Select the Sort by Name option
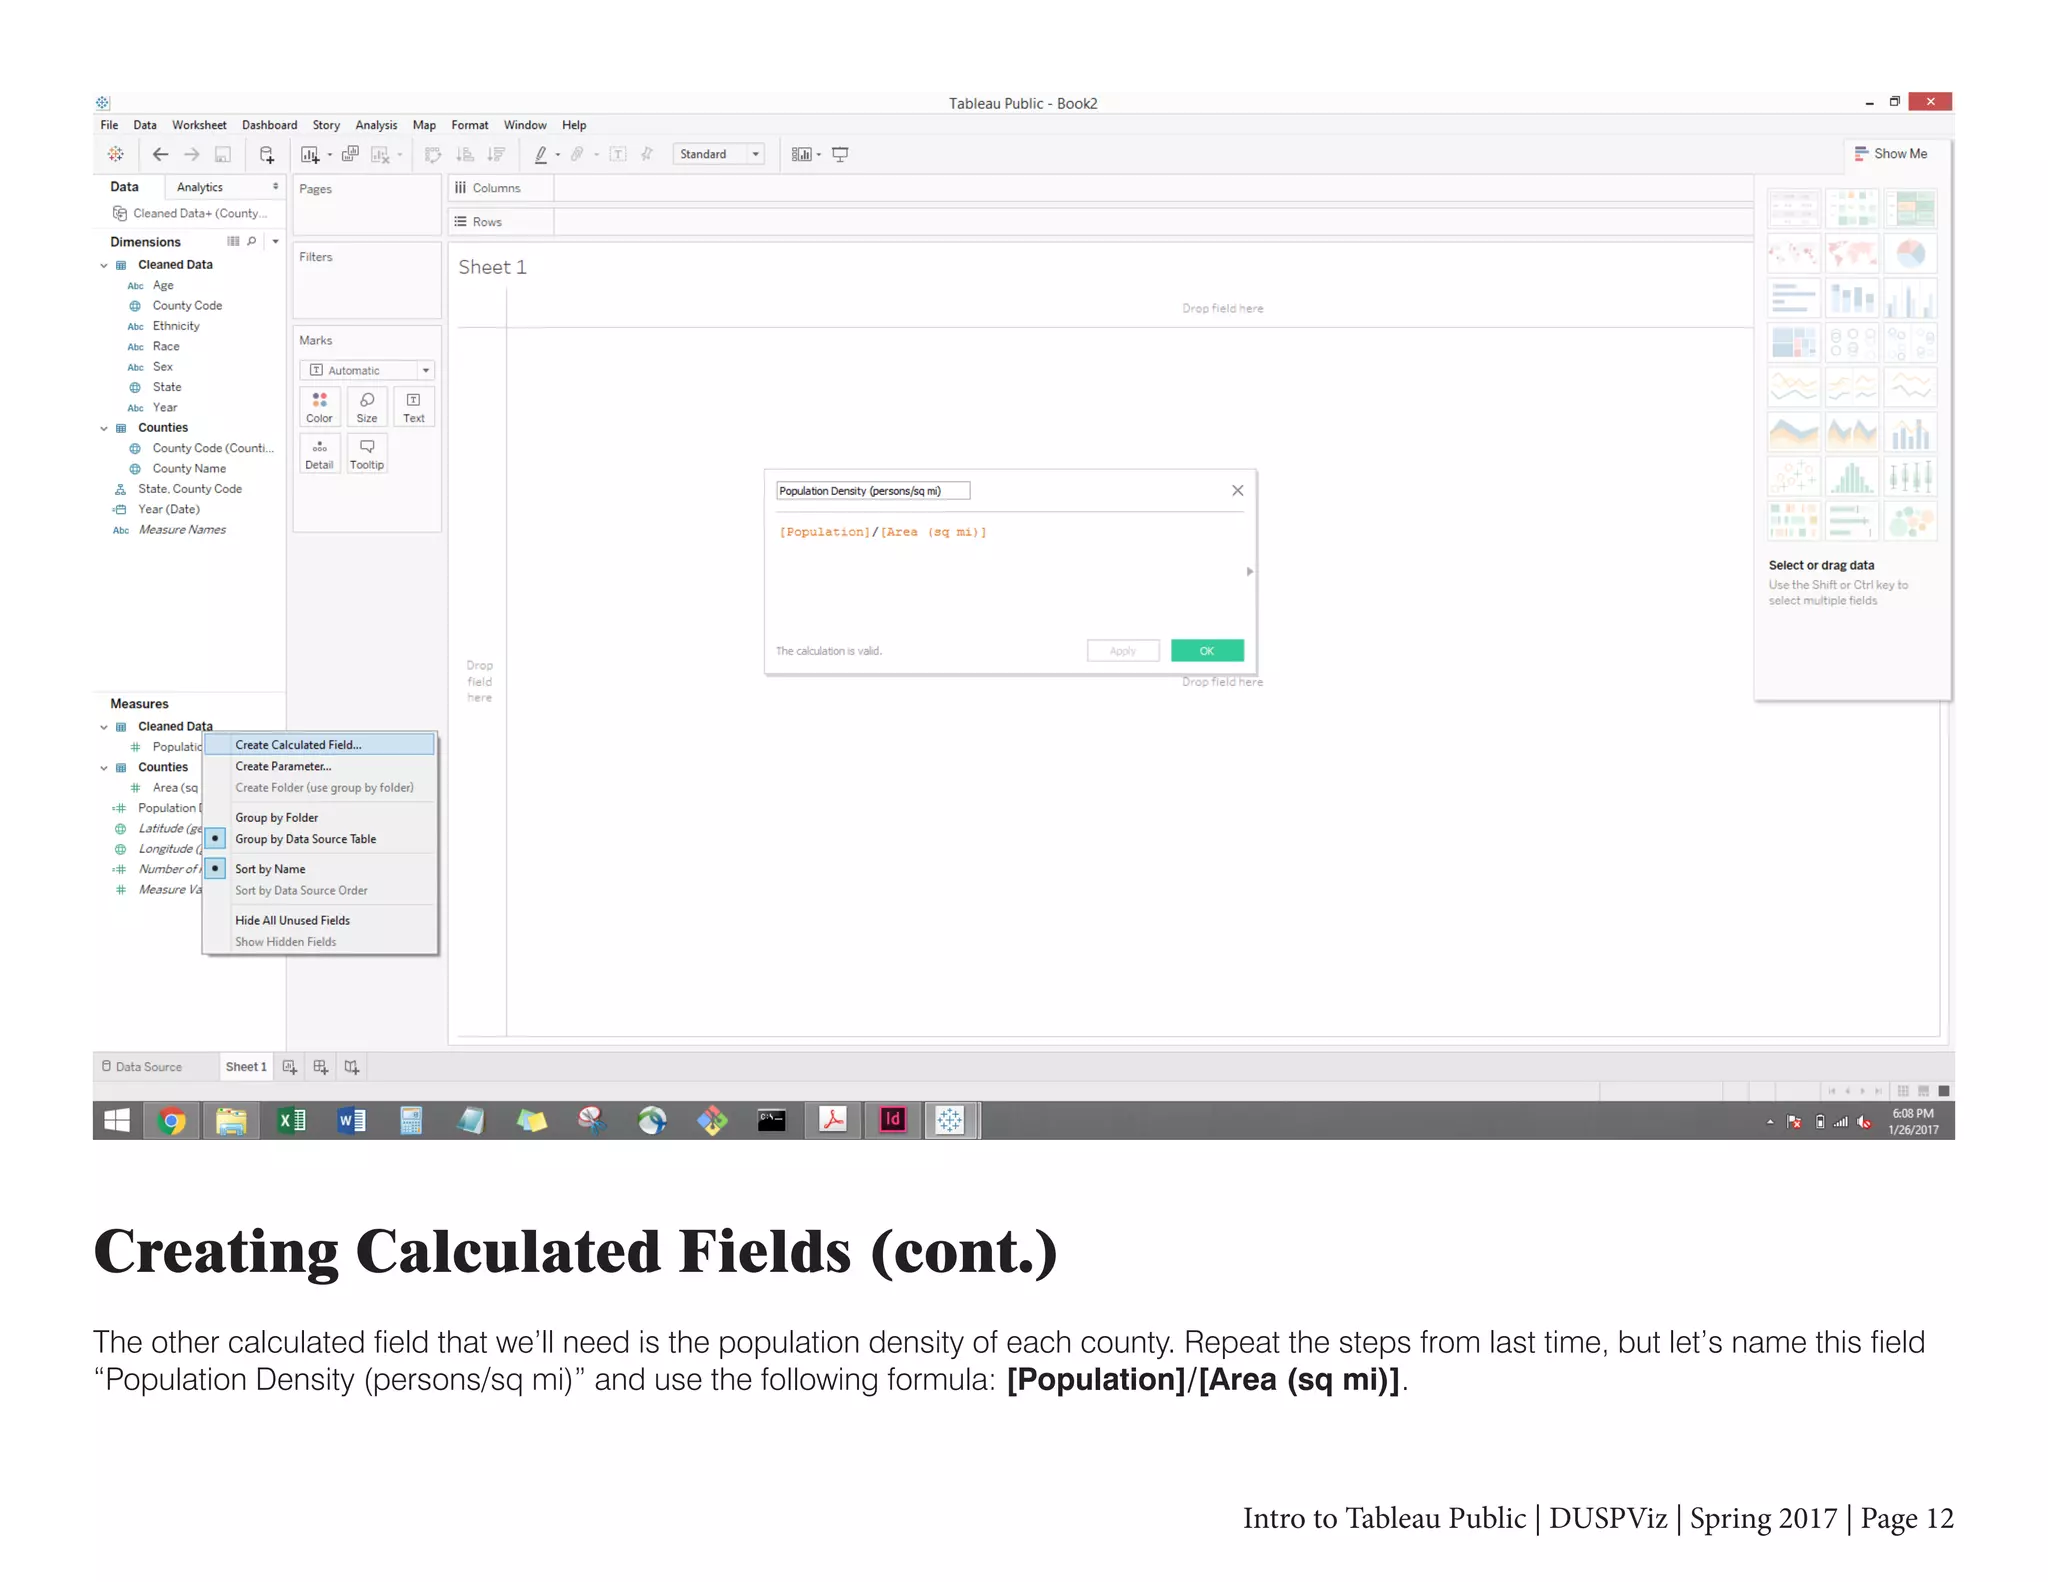This screenshot has width=2048, height=1582. click(x=270, y=869)
